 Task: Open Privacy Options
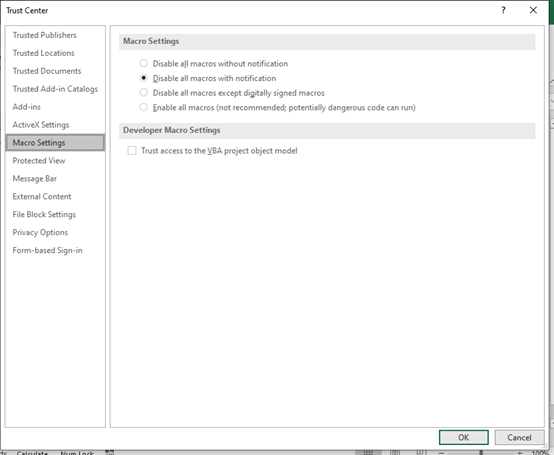click(x=40, y=232)
